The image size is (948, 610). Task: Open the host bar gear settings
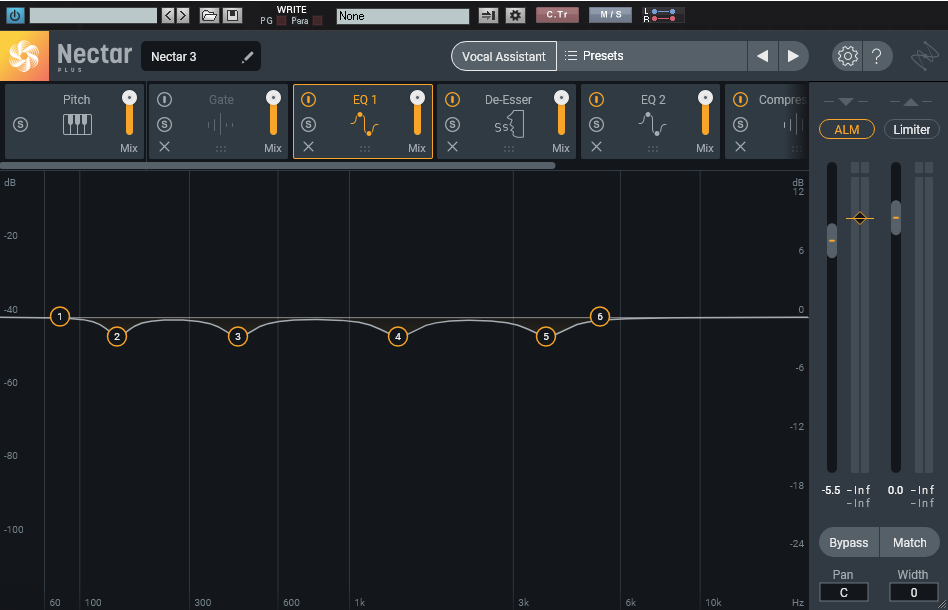[x=515, y=15]
